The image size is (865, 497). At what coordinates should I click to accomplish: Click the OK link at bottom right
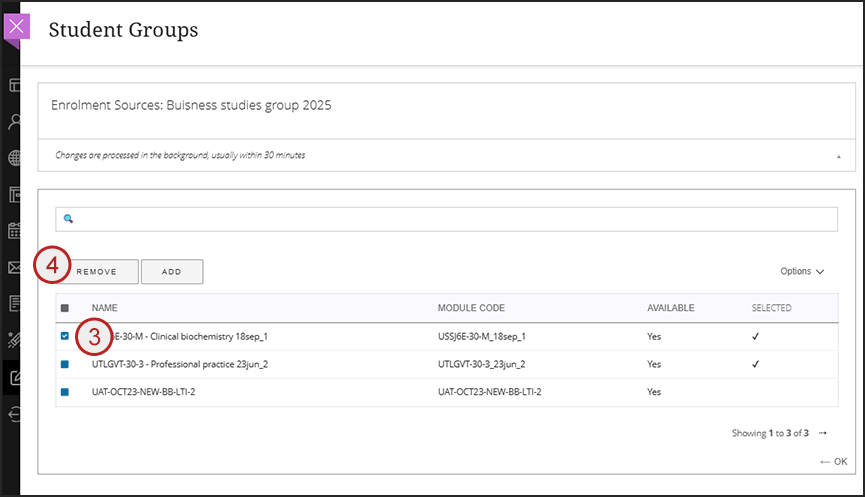click(x=833, y=461)
